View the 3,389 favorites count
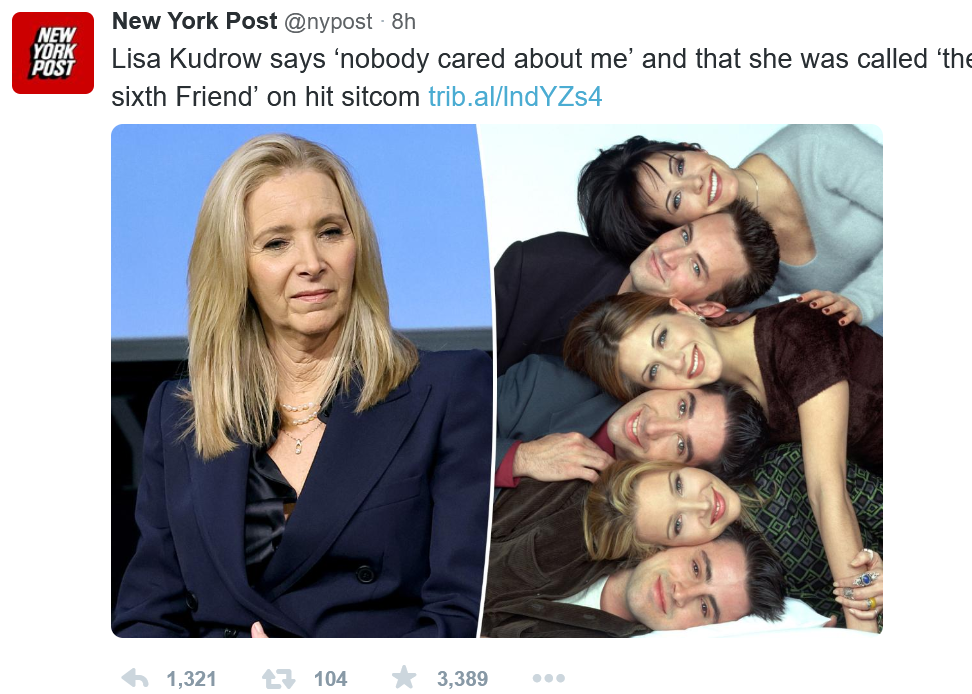 (x=462, y=679)
